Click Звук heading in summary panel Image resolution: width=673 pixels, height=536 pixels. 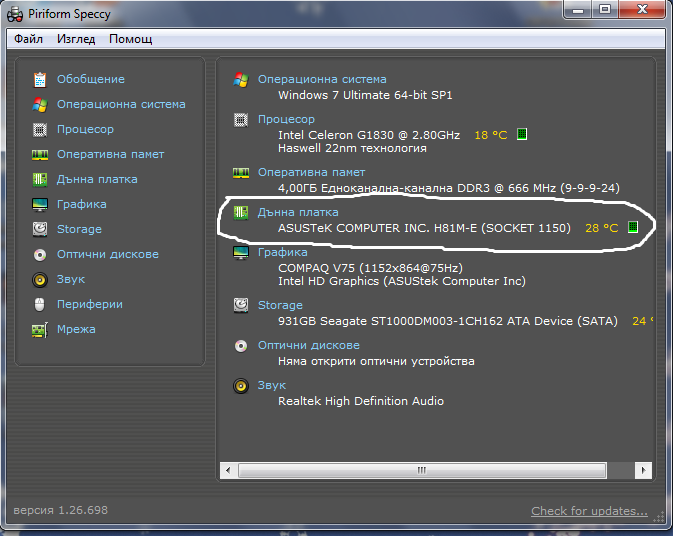[x=272, y=385]
